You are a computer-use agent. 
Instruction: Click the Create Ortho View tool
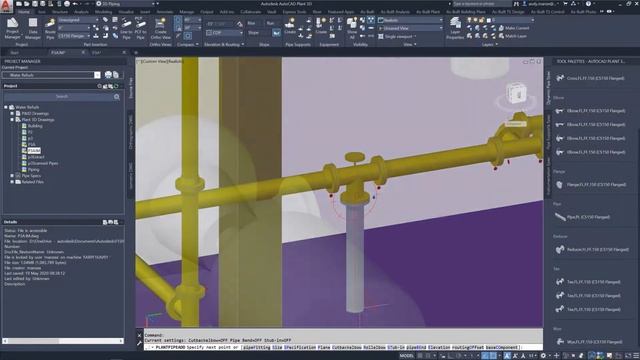click(x=160, y=28)
